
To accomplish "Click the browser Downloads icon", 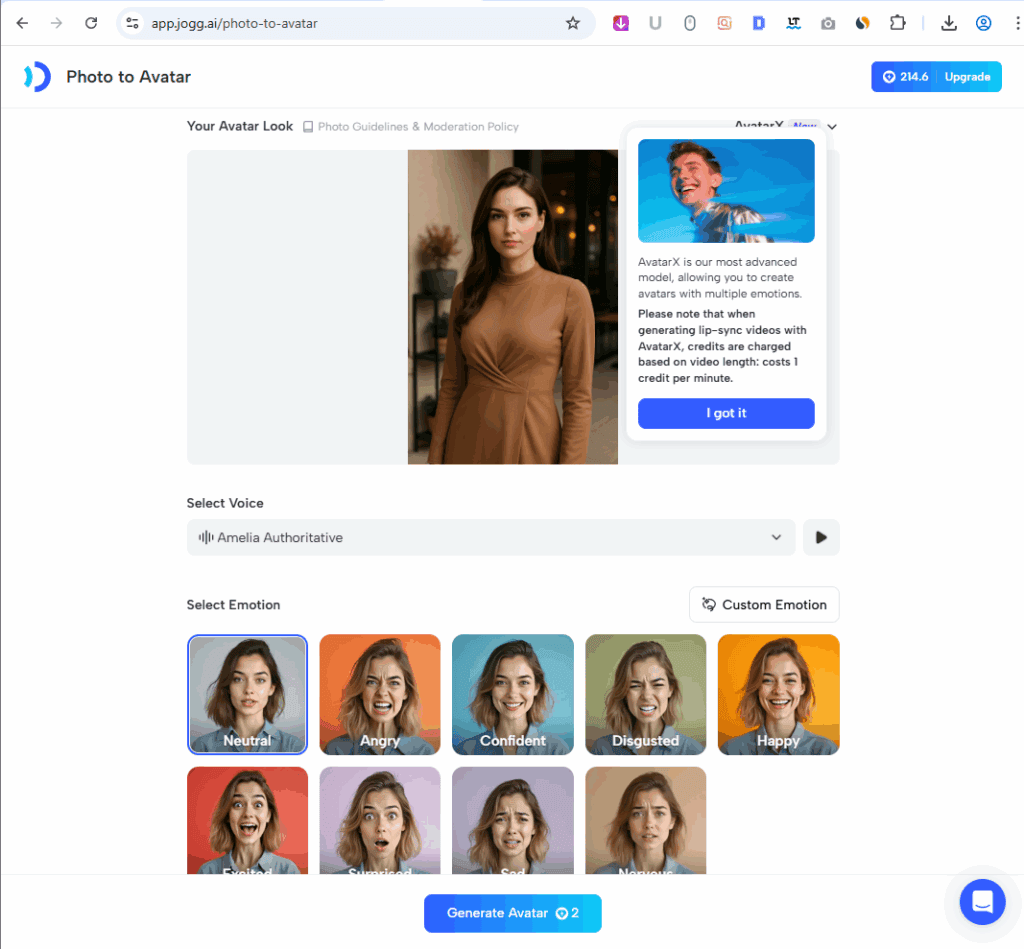I will click(950, 23).
